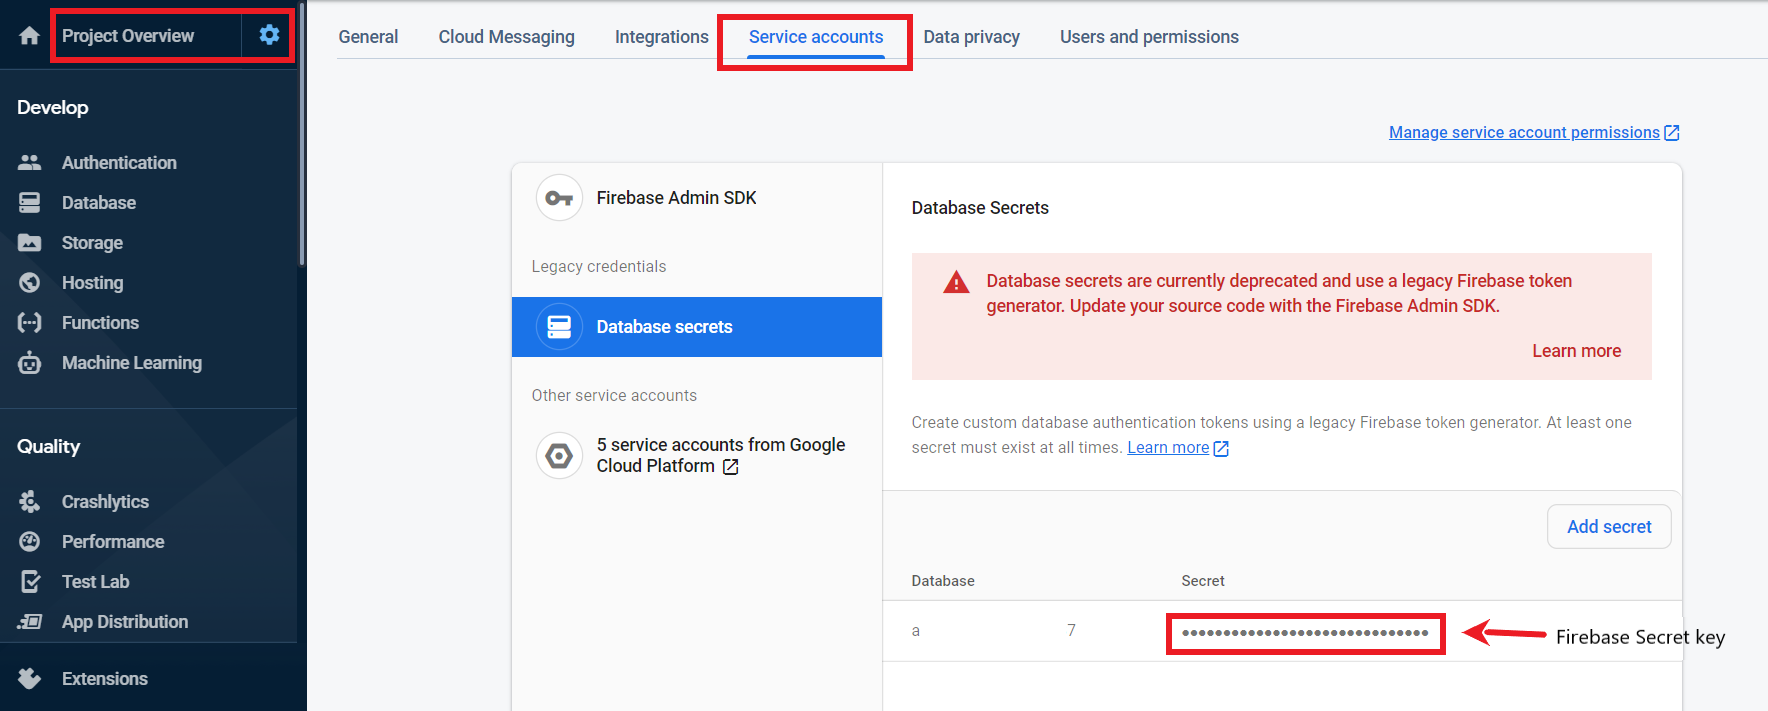Click the Quality section heading
The image size is (1768, 711).
pos(48,446)
